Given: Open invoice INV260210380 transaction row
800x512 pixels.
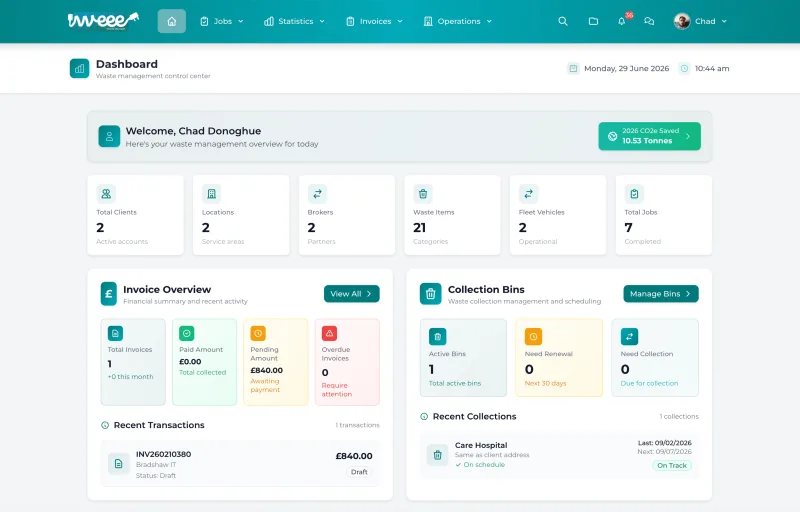Looking at the screenshot, I should click(x=240, y=464).
